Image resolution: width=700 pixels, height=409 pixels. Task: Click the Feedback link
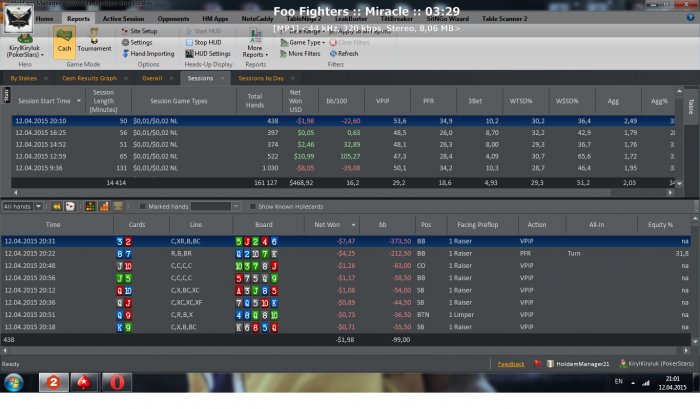(x=511, y=364)
